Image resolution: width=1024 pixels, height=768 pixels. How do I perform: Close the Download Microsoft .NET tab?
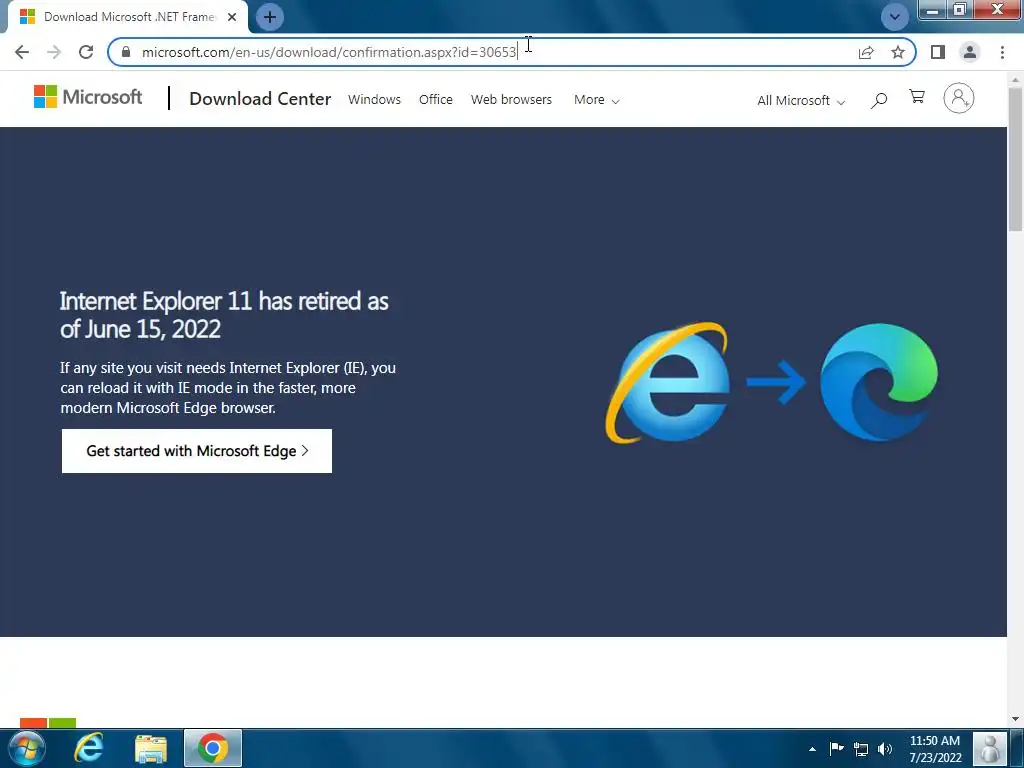[x=232, y=17]
